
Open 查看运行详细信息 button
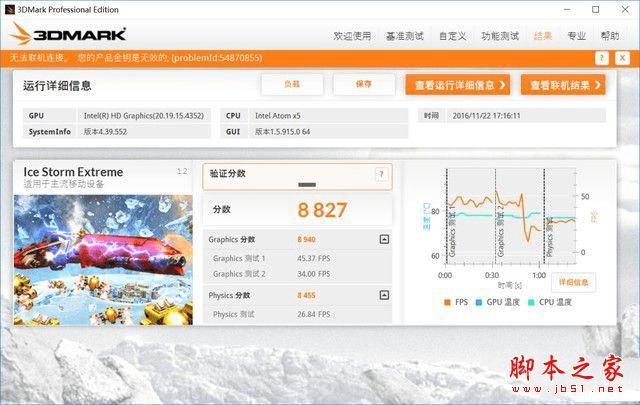click(458, 85)
